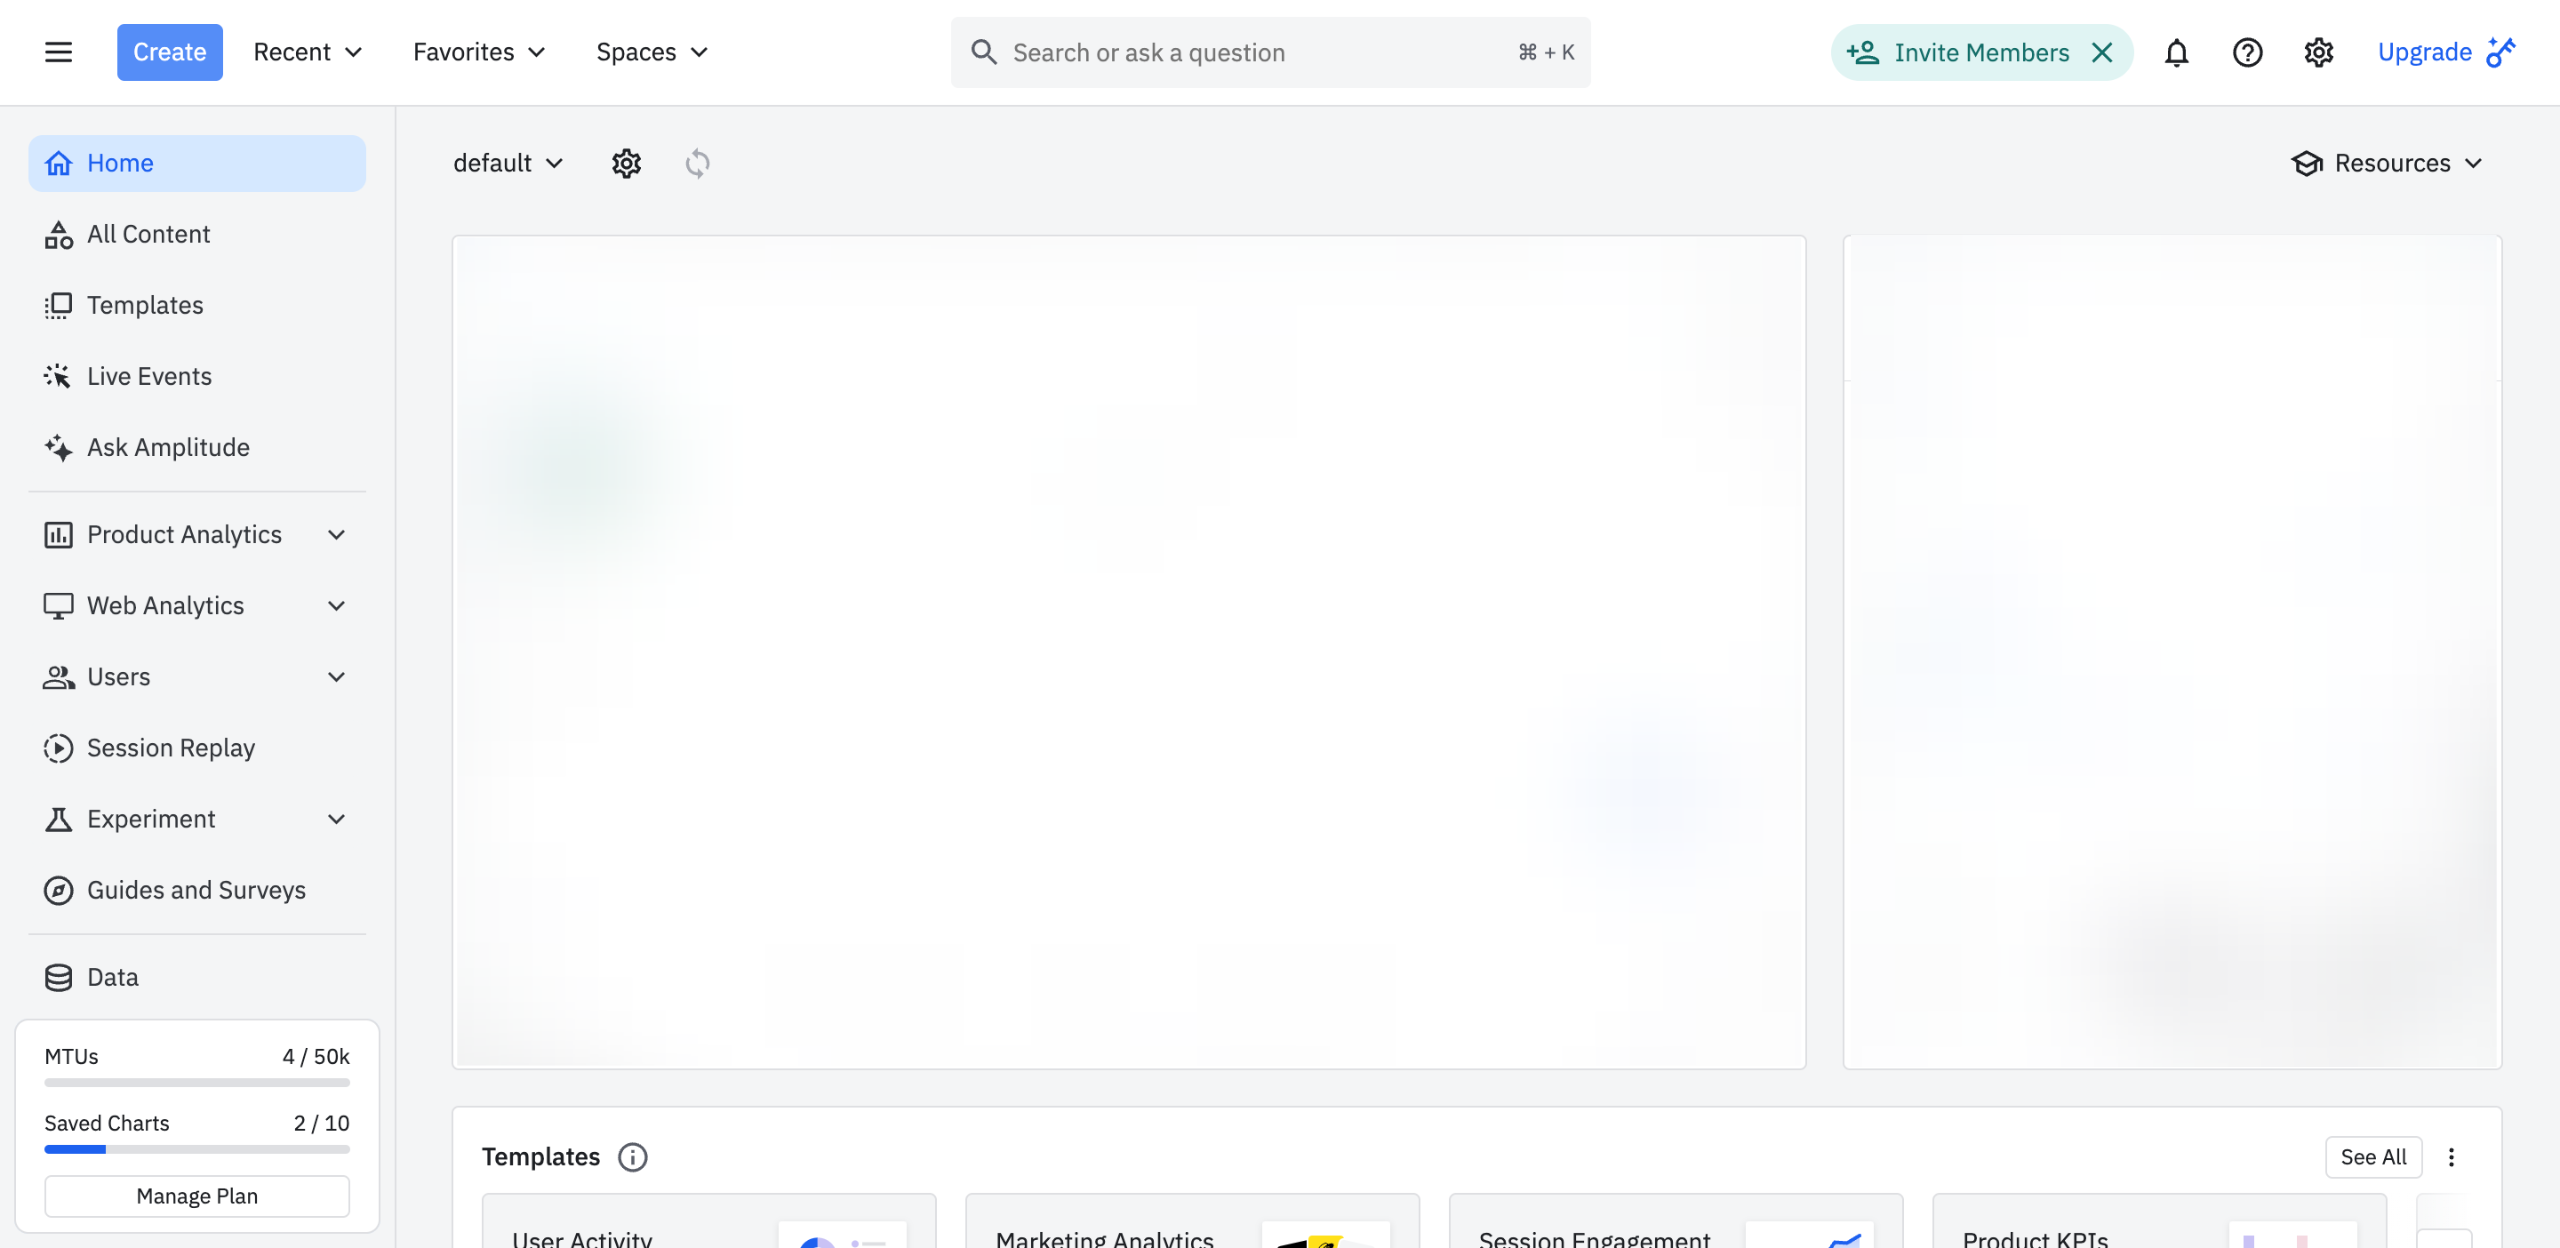
Task: Click the Saved Charts usage progress bar
Action: click(197, 1150)
